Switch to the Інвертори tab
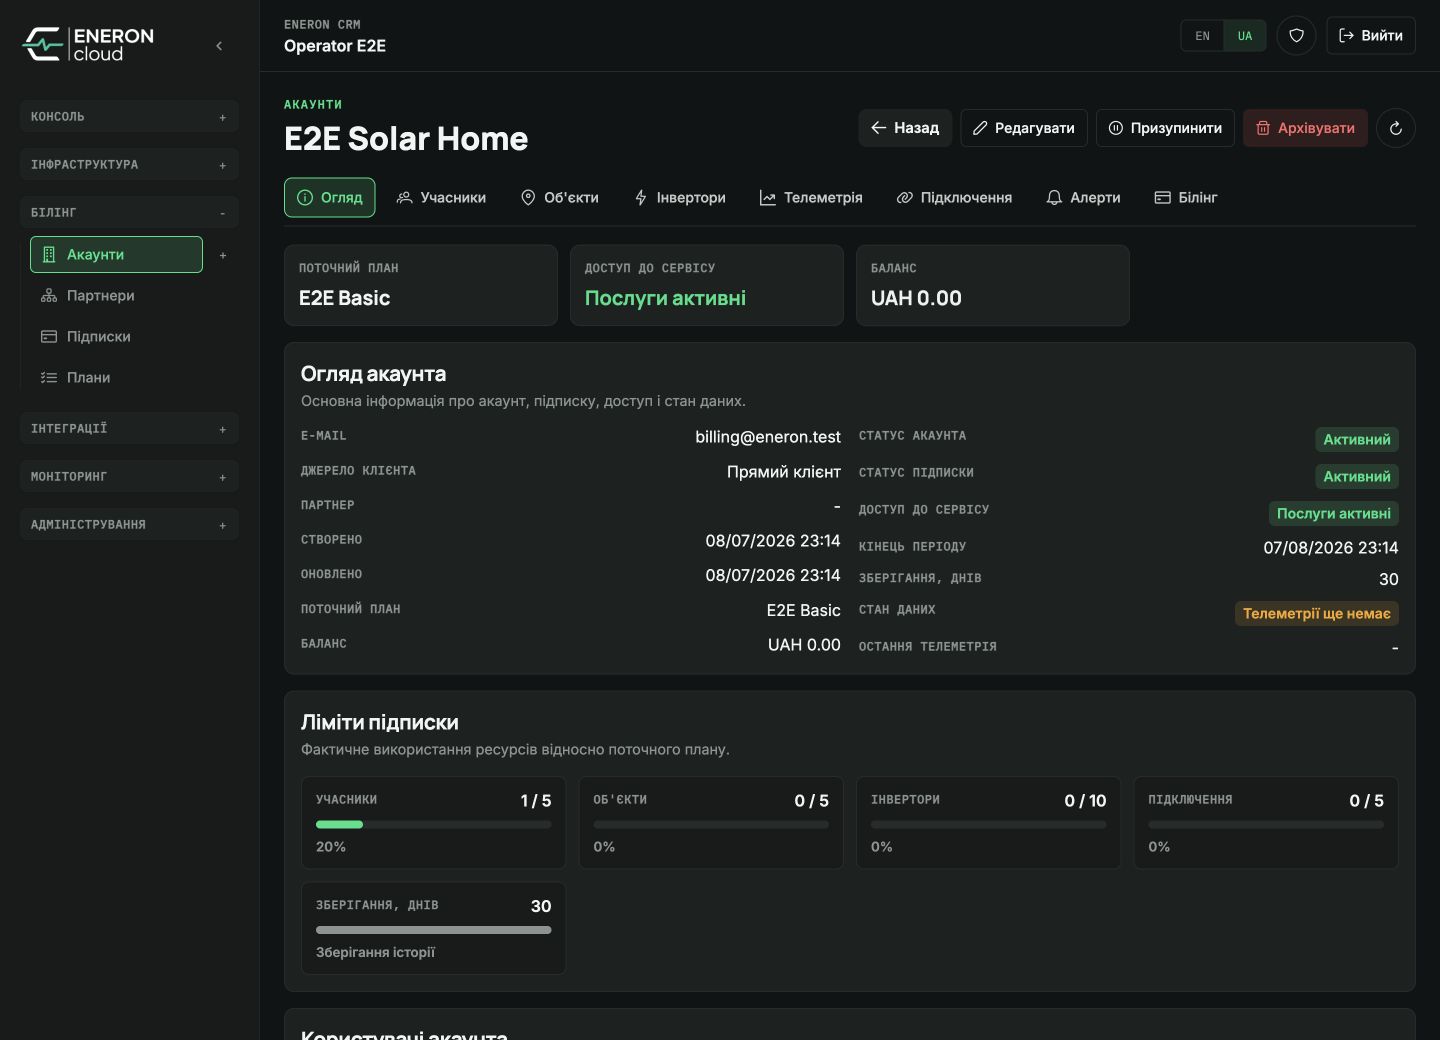 [x=680, y=198]
